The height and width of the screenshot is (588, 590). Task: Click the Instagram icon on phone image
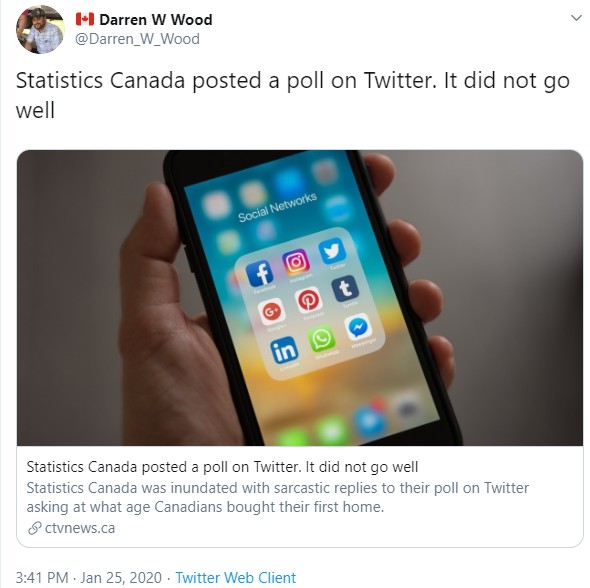point(297,261)
